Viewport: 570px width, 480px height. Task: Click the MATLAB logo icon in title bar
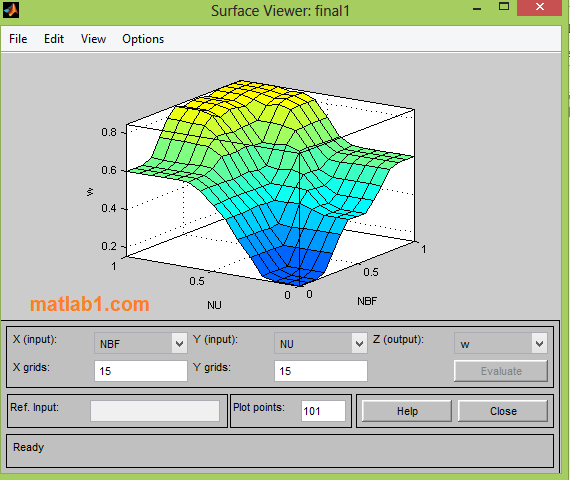click(x=11, y=10)
